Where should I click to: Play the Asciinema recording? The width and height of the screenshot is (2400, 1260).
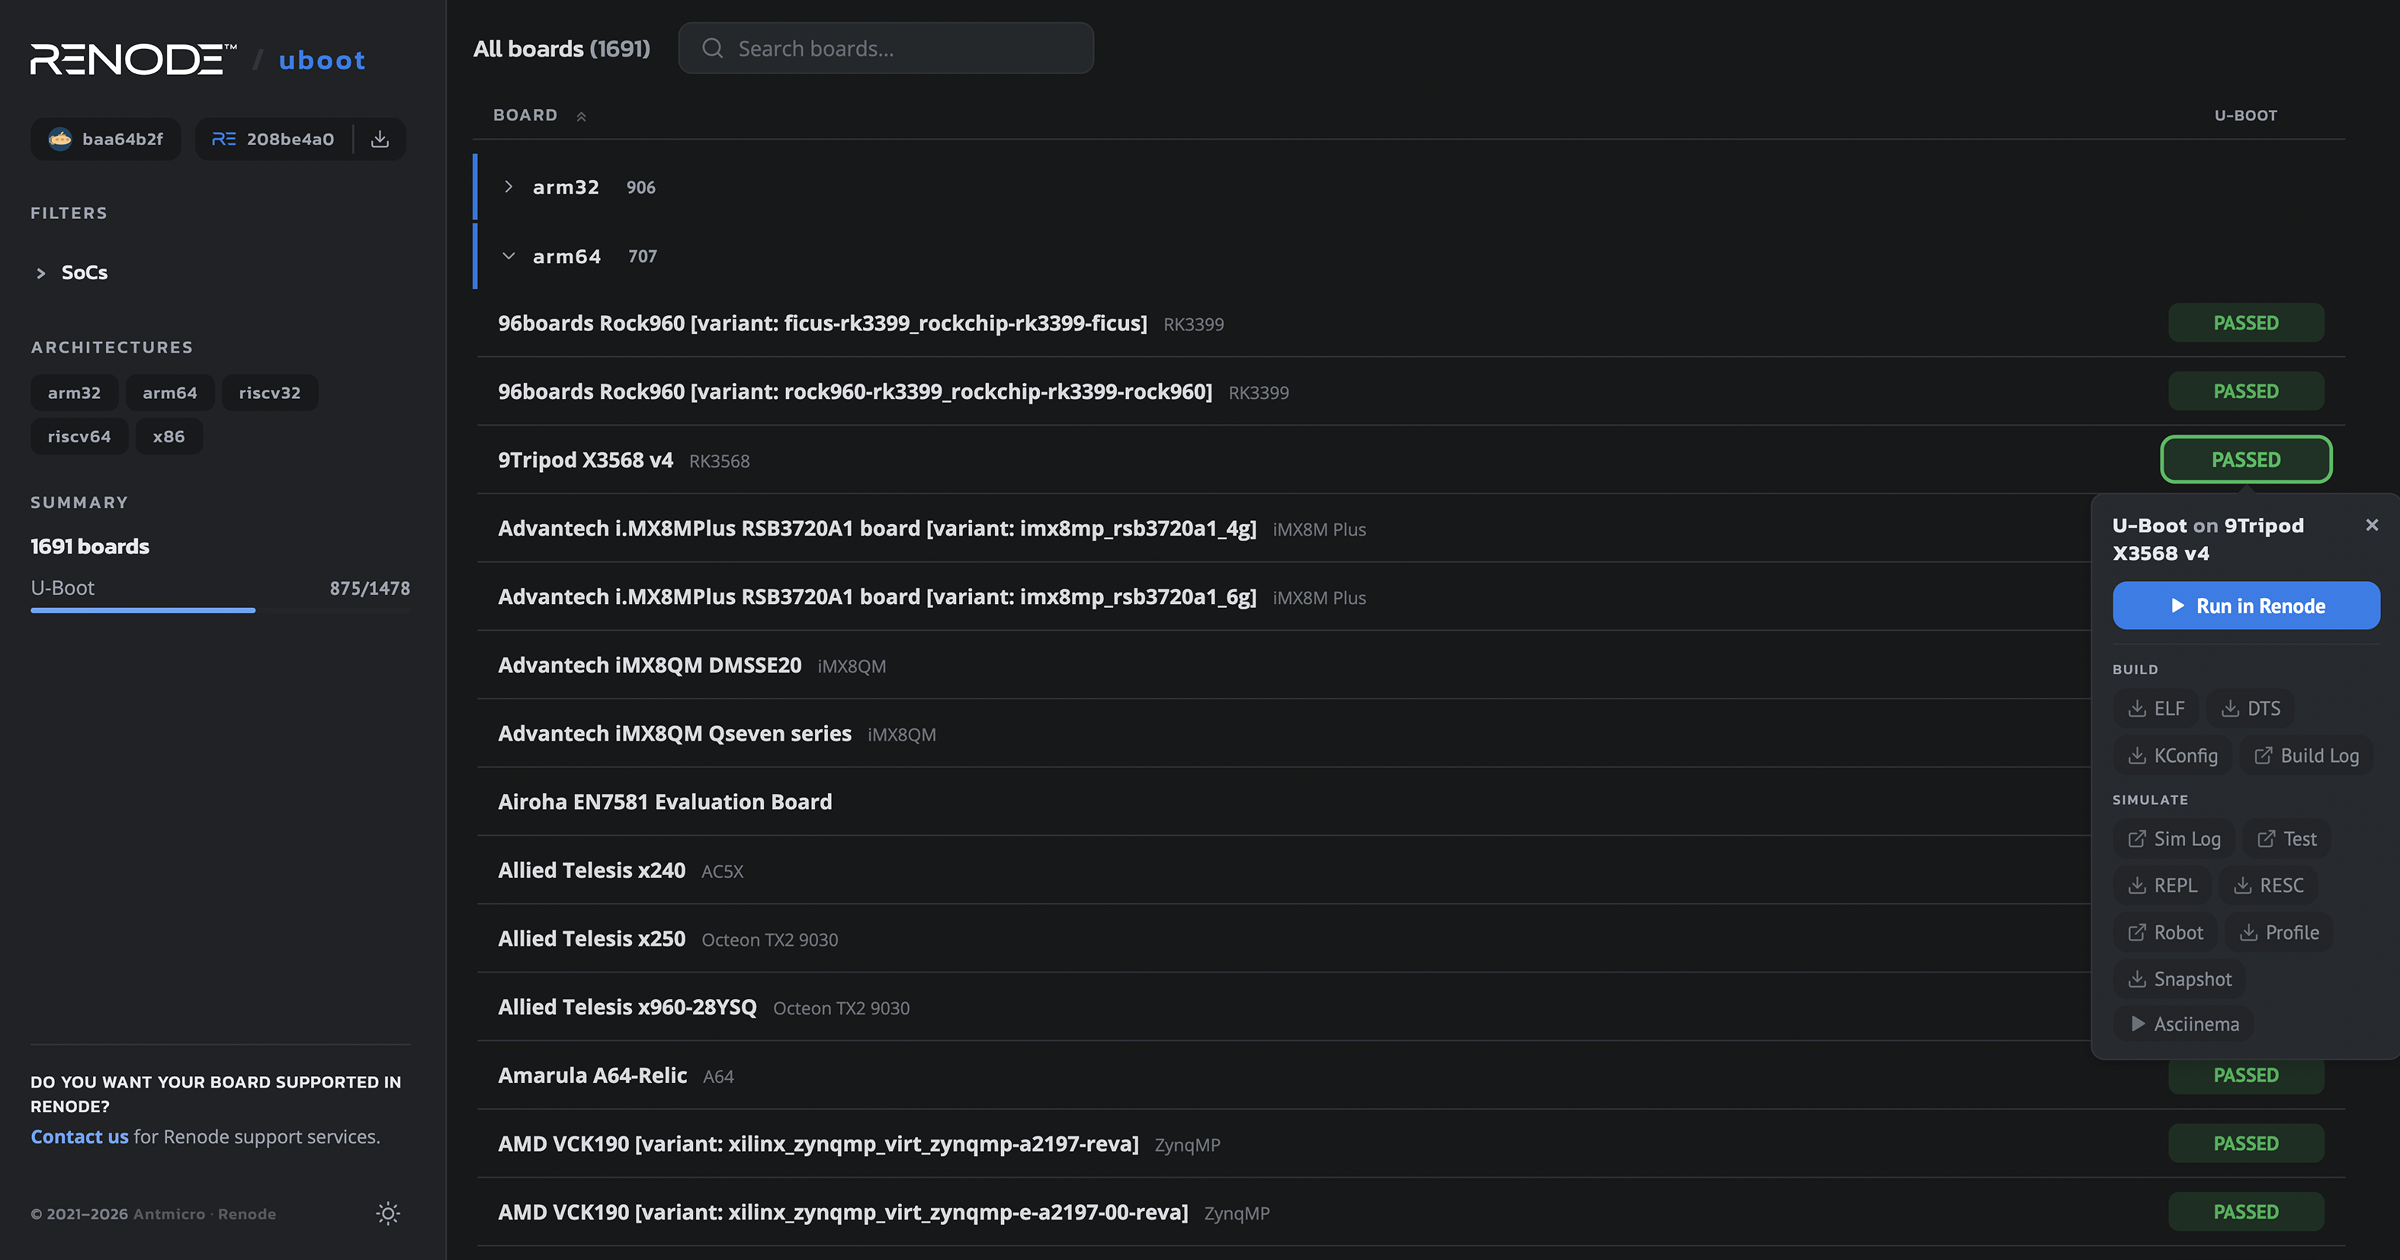(x=2184, y=1024)
